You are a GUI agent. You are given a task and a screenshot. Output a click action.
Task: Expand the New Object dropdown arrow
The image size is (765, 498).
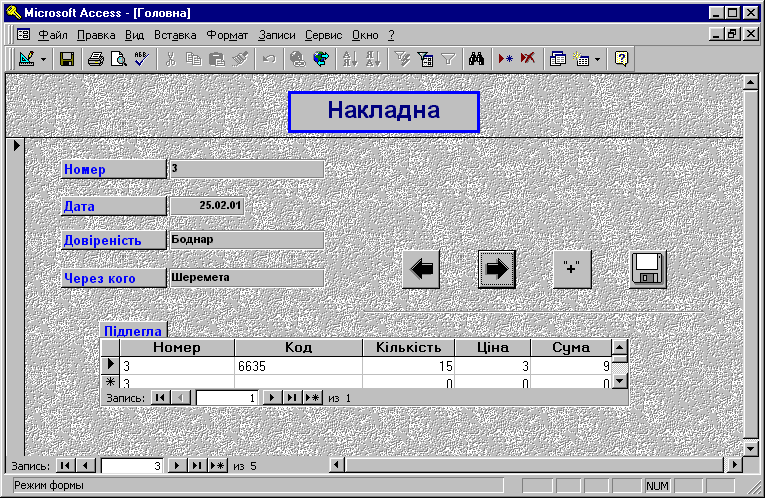pyautogui.click(x=598, y=60)
